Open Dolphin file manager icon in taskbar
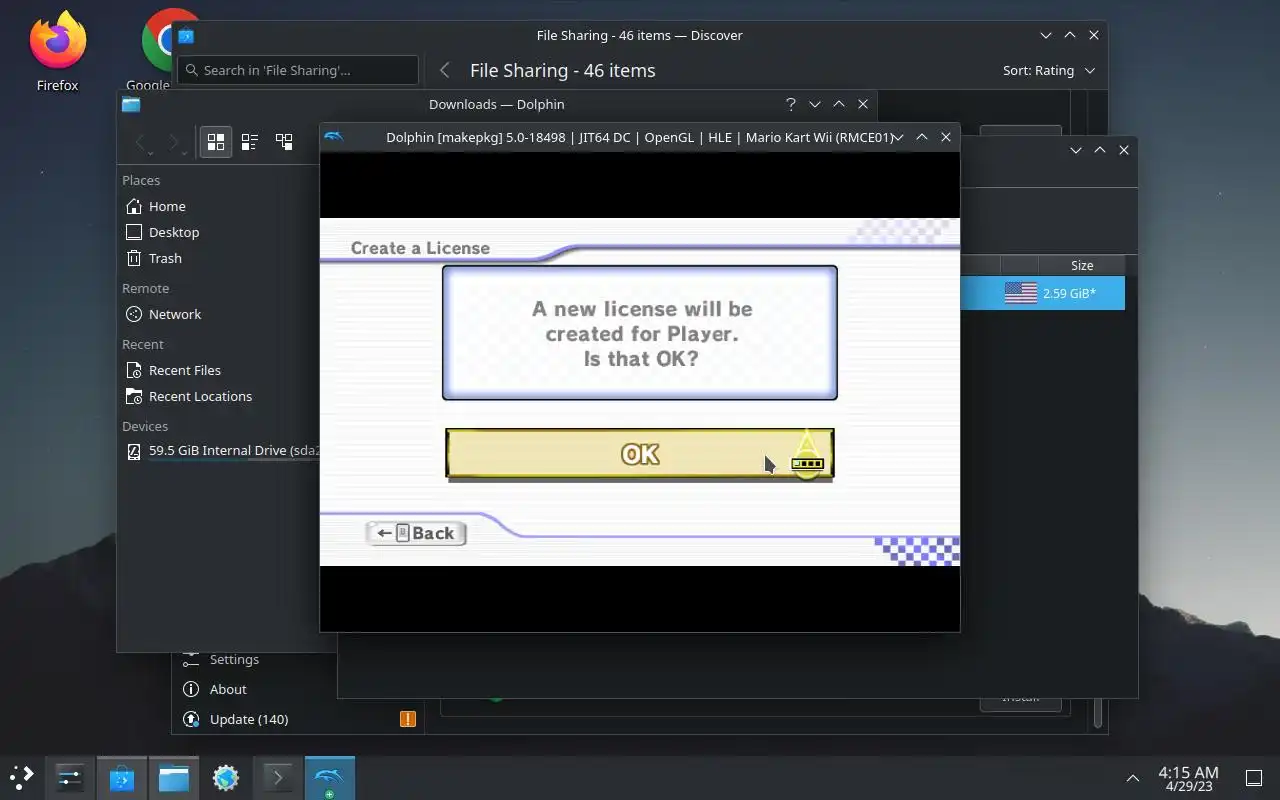Screen dimensions: 1280x800 (173, 777)
